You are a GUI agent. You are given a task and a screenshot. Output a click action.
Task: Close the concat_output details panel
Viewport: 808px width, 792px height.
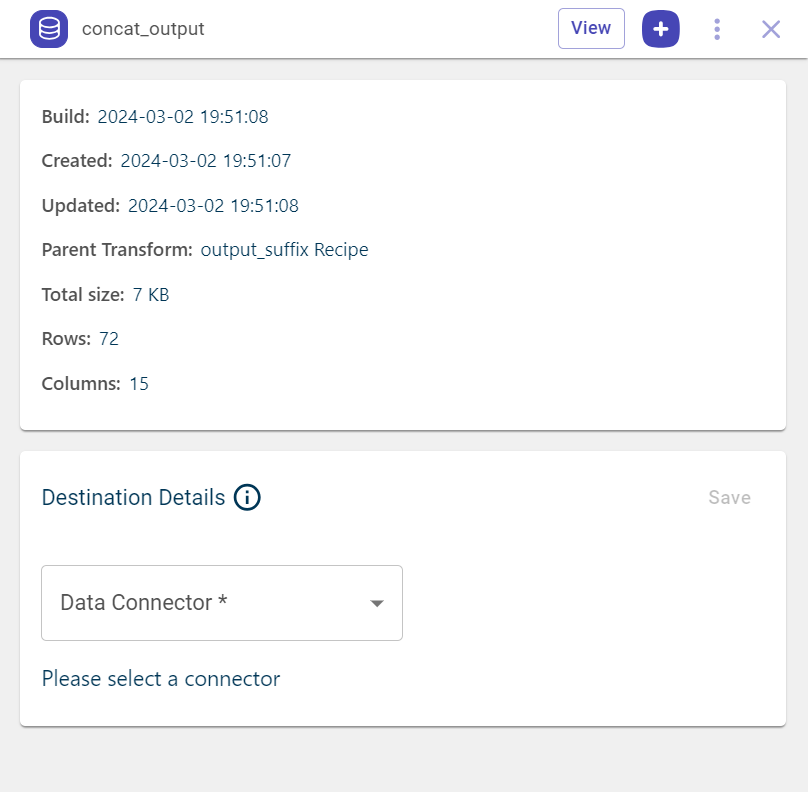point(771,29)
